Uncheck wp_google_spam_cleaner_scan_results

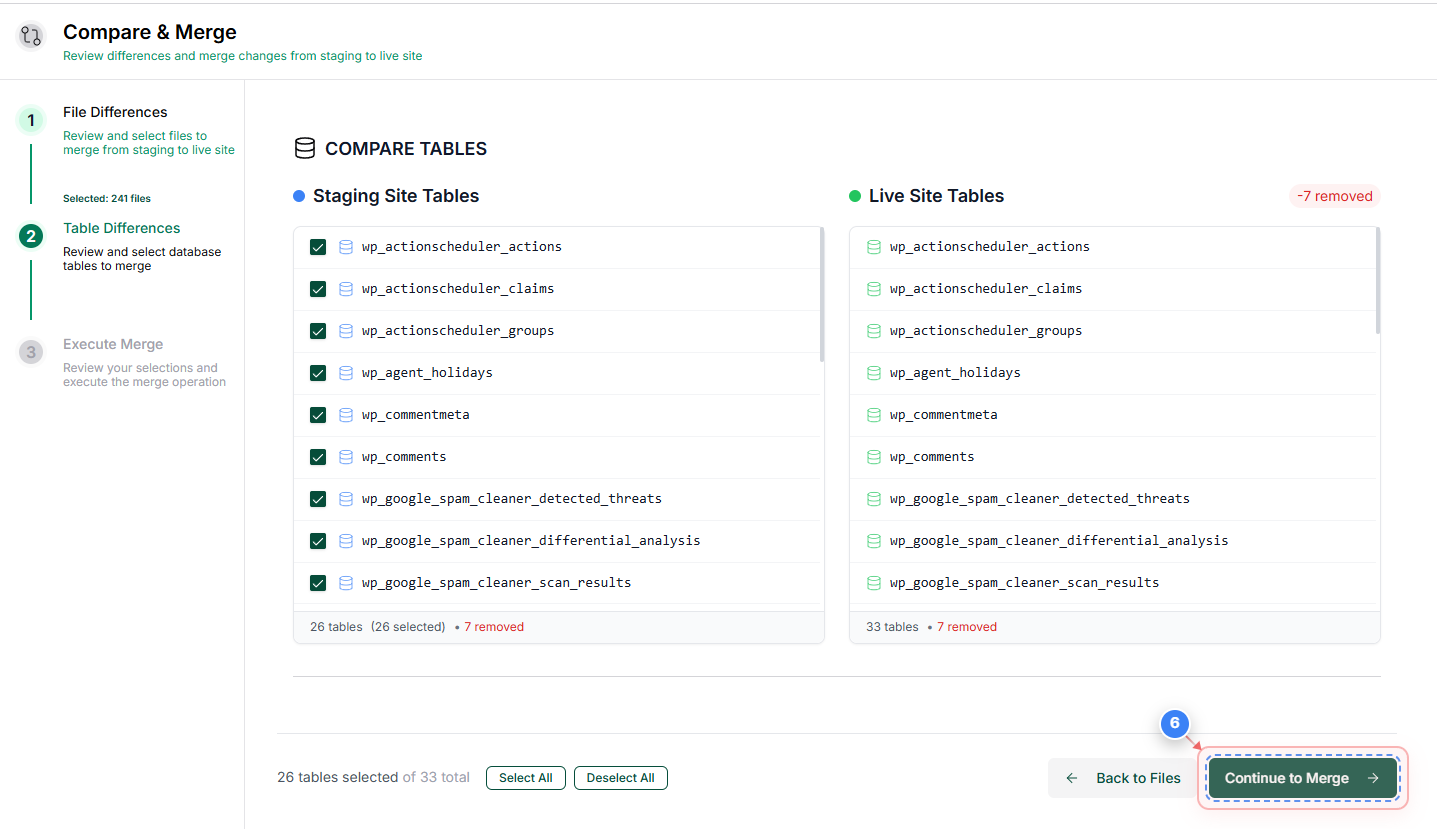pos(318,582)
